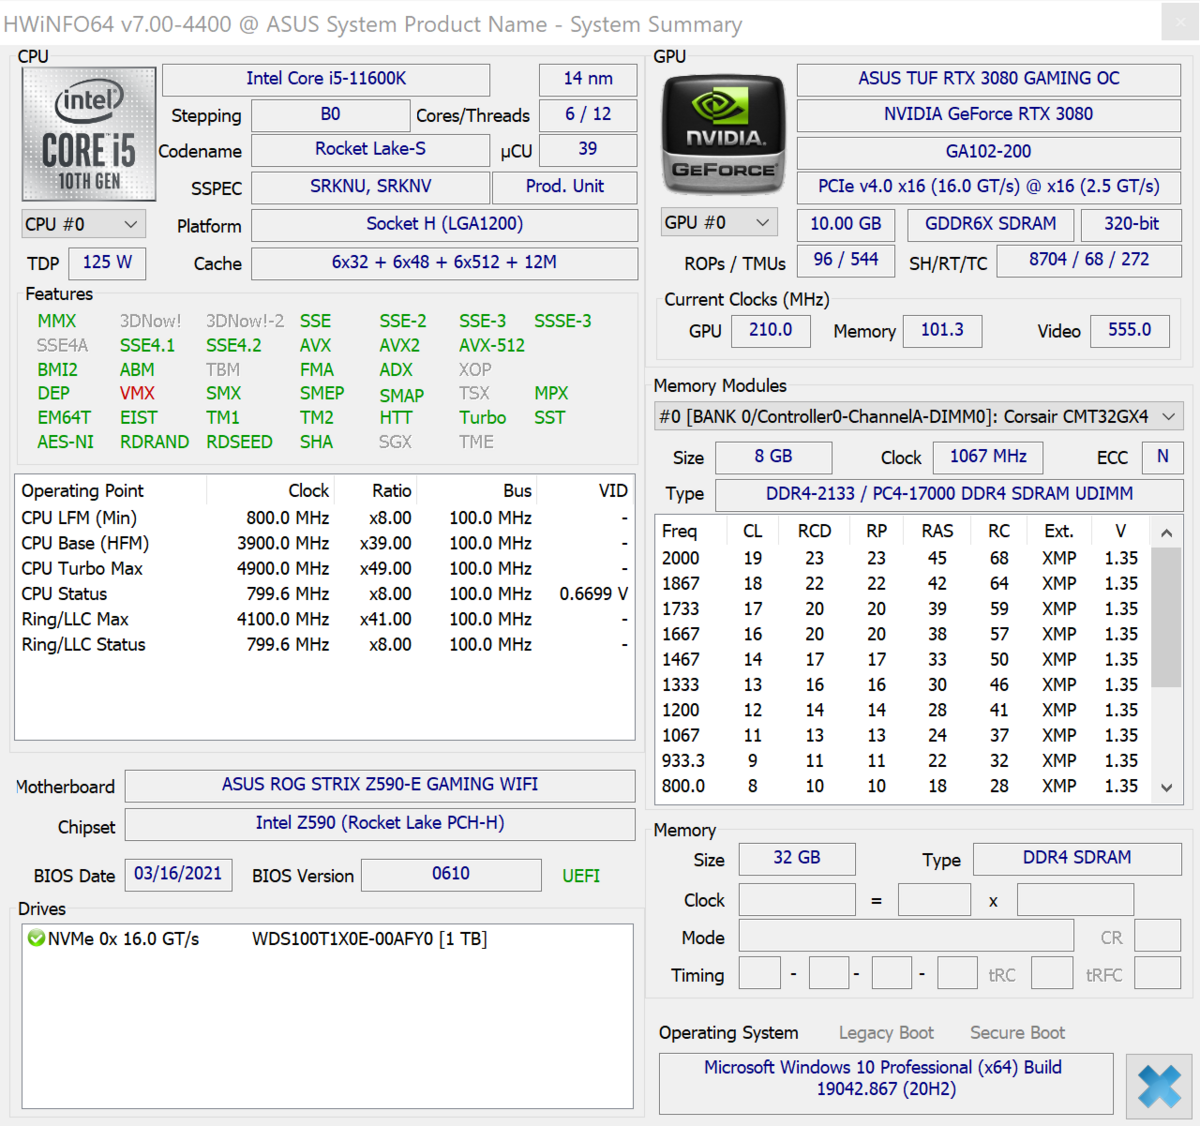Click the CPU Turbo Max operating point row
Viewport: 1200px width, 1126px height.
coord(325,569)
